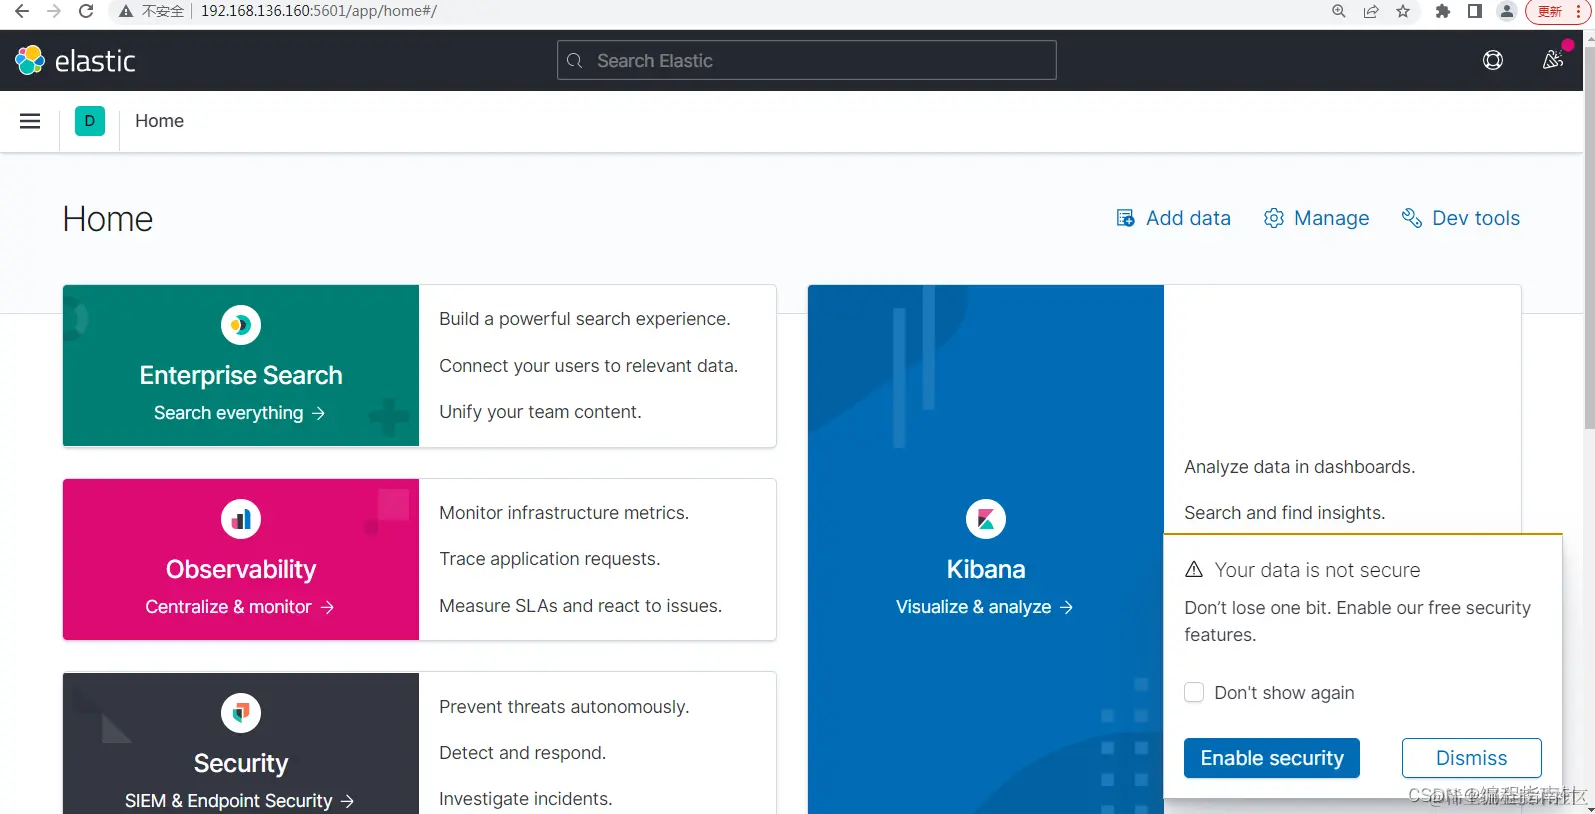Click 'Build a powerful search experience.' text

585,319
